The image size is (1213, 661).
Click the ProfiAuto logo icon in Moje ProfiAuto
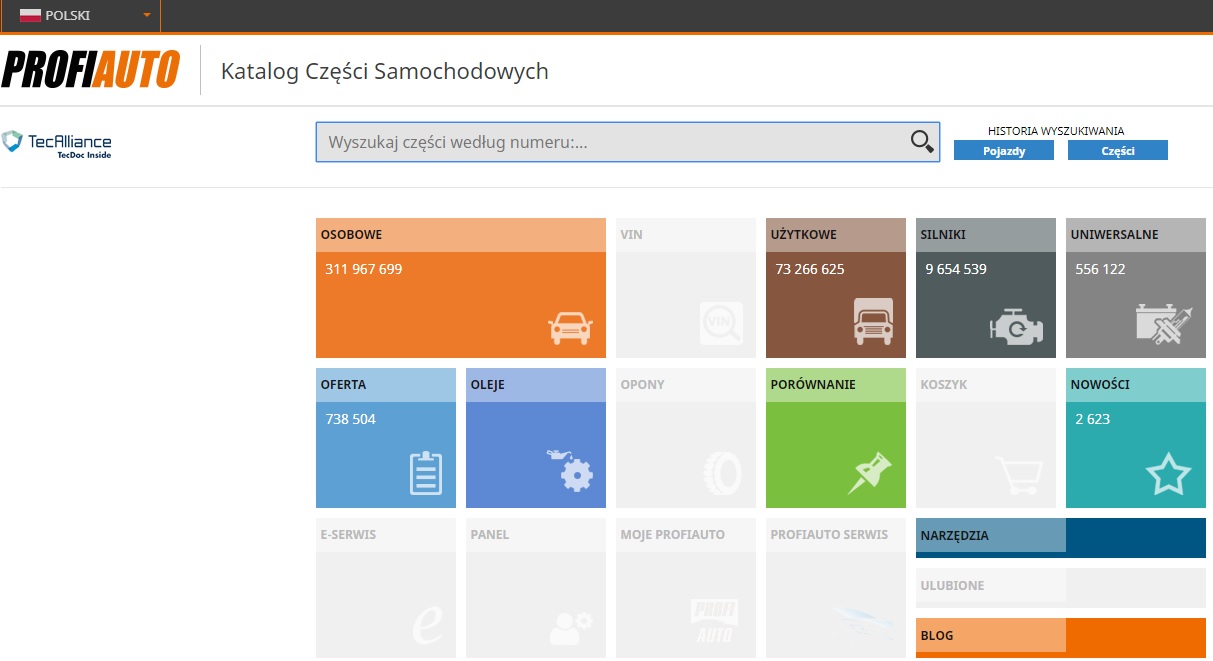(x=713, y=621)
